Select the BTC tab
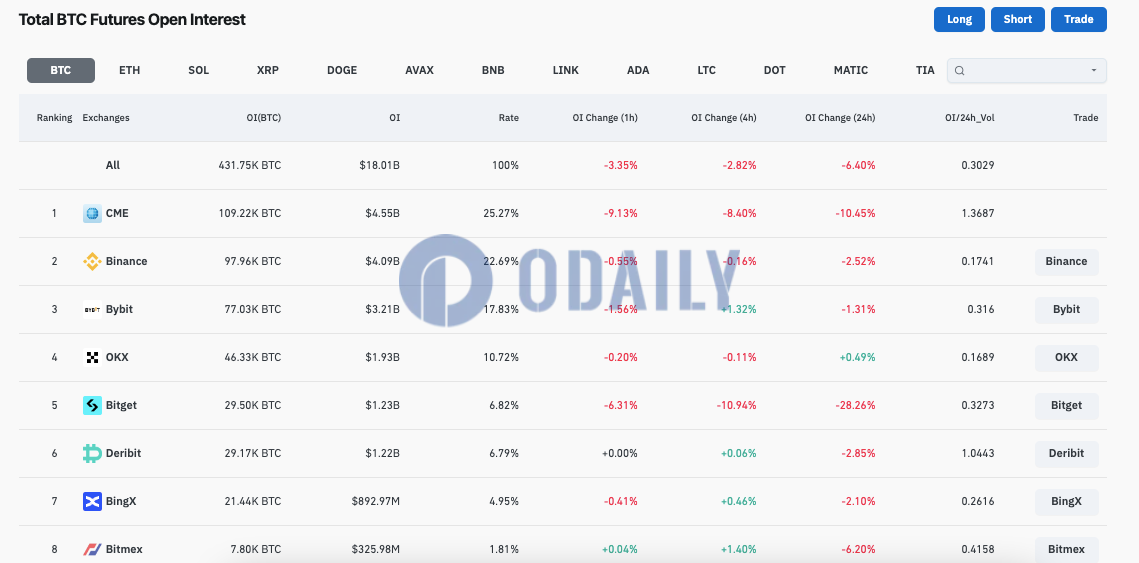The image size is (1139, 563). click(61, 70)
